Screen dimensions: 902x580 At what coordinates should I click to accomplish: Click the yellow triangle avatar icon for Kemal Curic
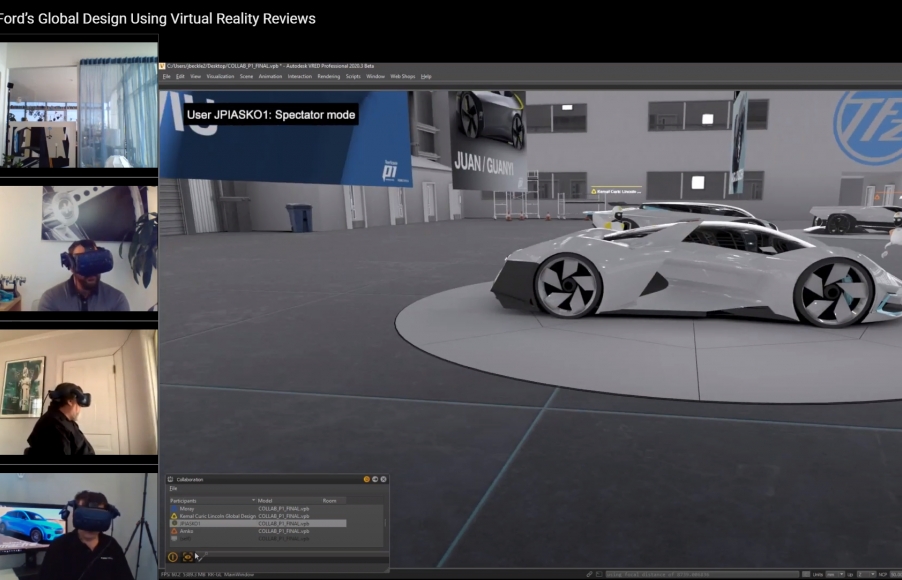pyautogui.click(x=174, y=516)
